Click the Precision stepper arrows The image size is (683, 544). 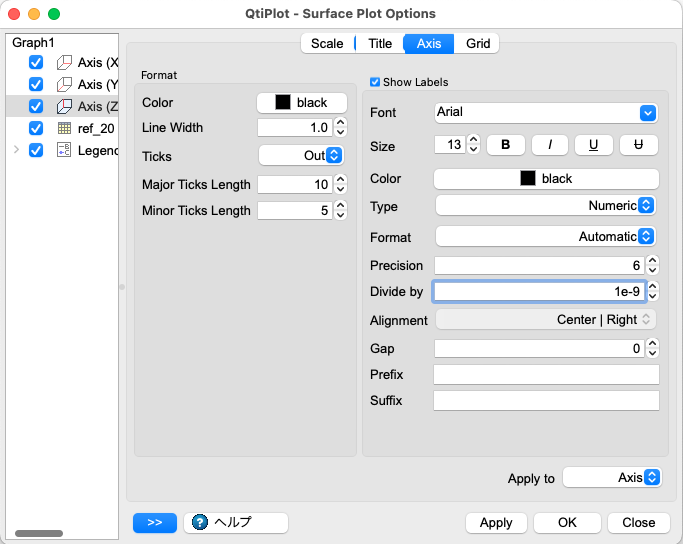652,265
